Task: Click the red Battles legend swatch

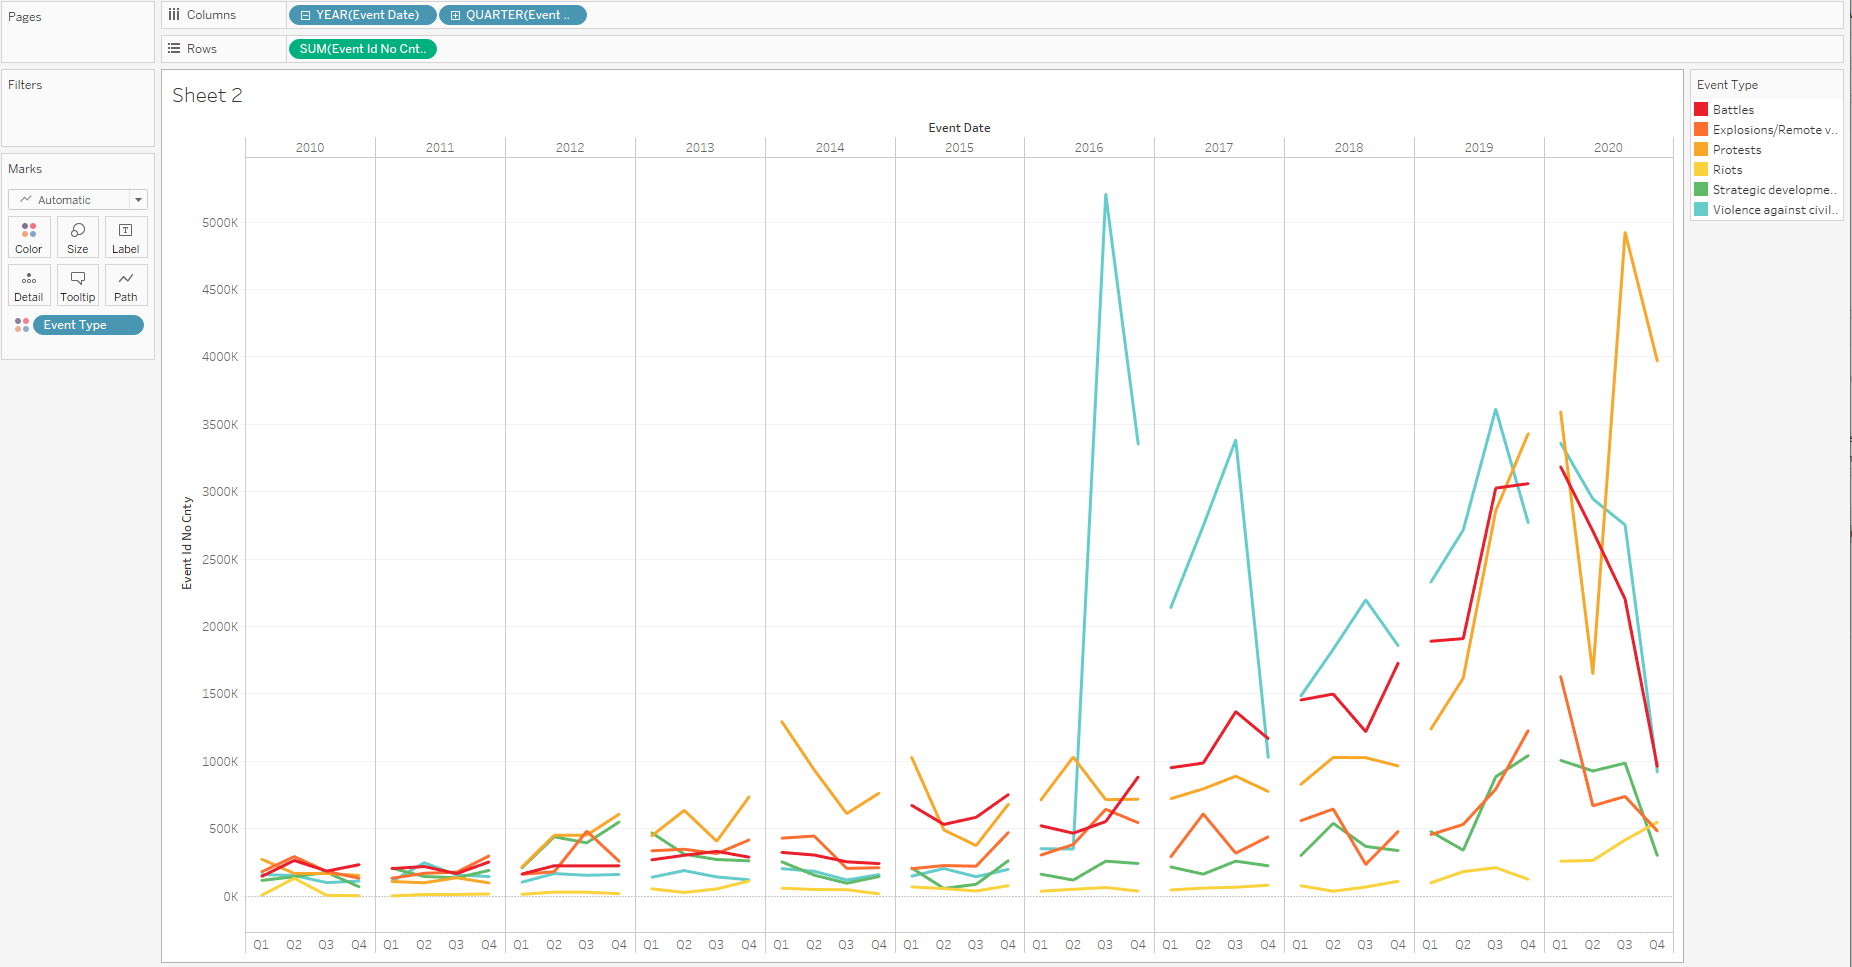Action: point(1701,110)
